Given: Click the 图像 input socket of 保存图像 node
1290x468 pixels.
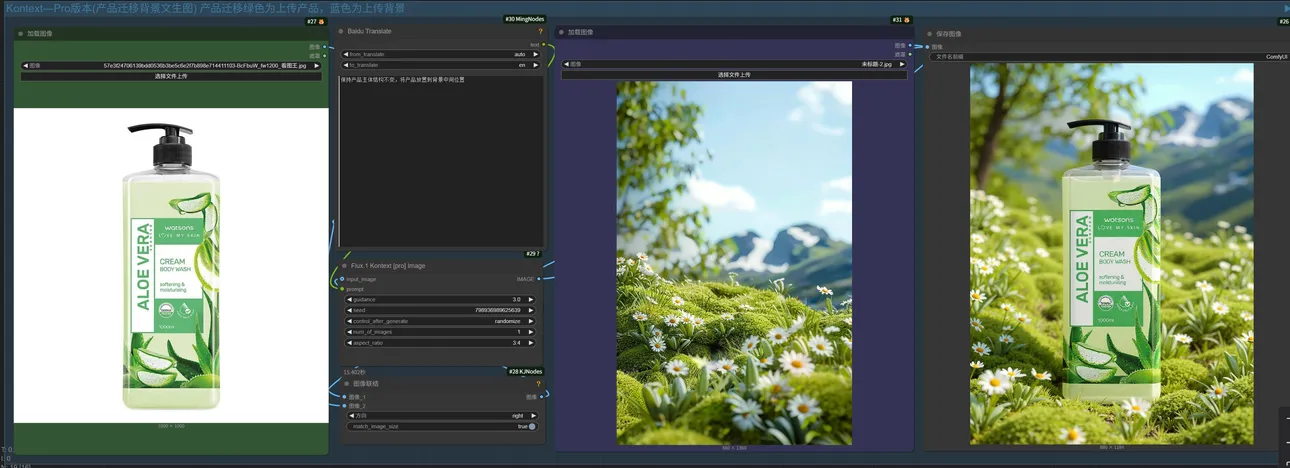Looking at the screenshot, I should [x=927, y=46].
